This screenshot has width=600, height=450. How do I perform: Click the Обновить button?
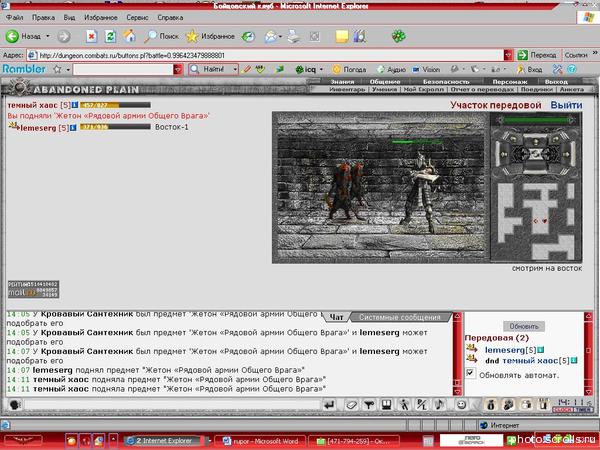(523, 326)
